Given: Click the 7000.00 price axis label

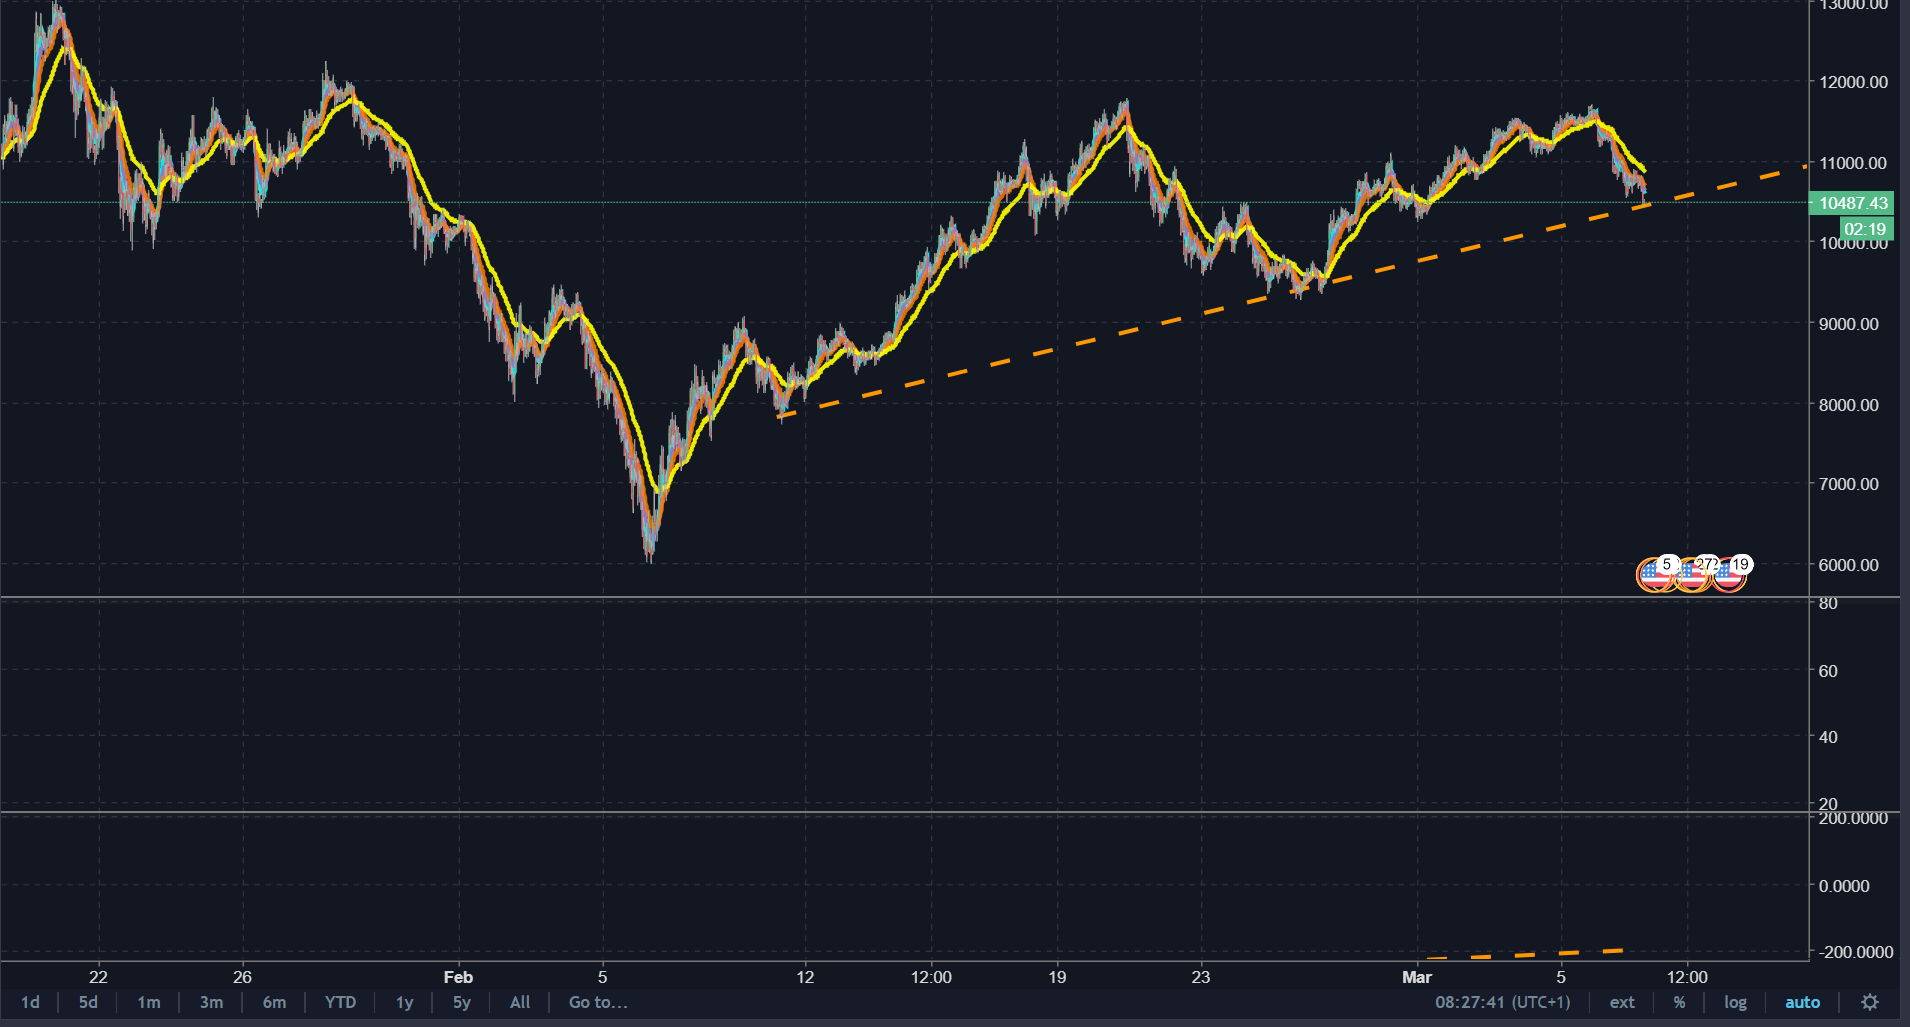Looking at the screenshot, I should coord(1848,484).
